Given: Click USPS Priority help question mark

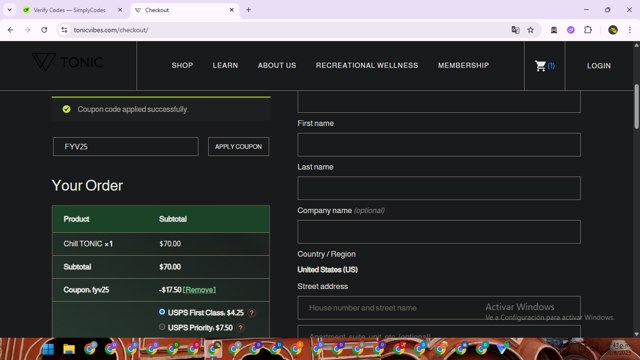Looking at the screenshot, I should [x=241, y=328].
